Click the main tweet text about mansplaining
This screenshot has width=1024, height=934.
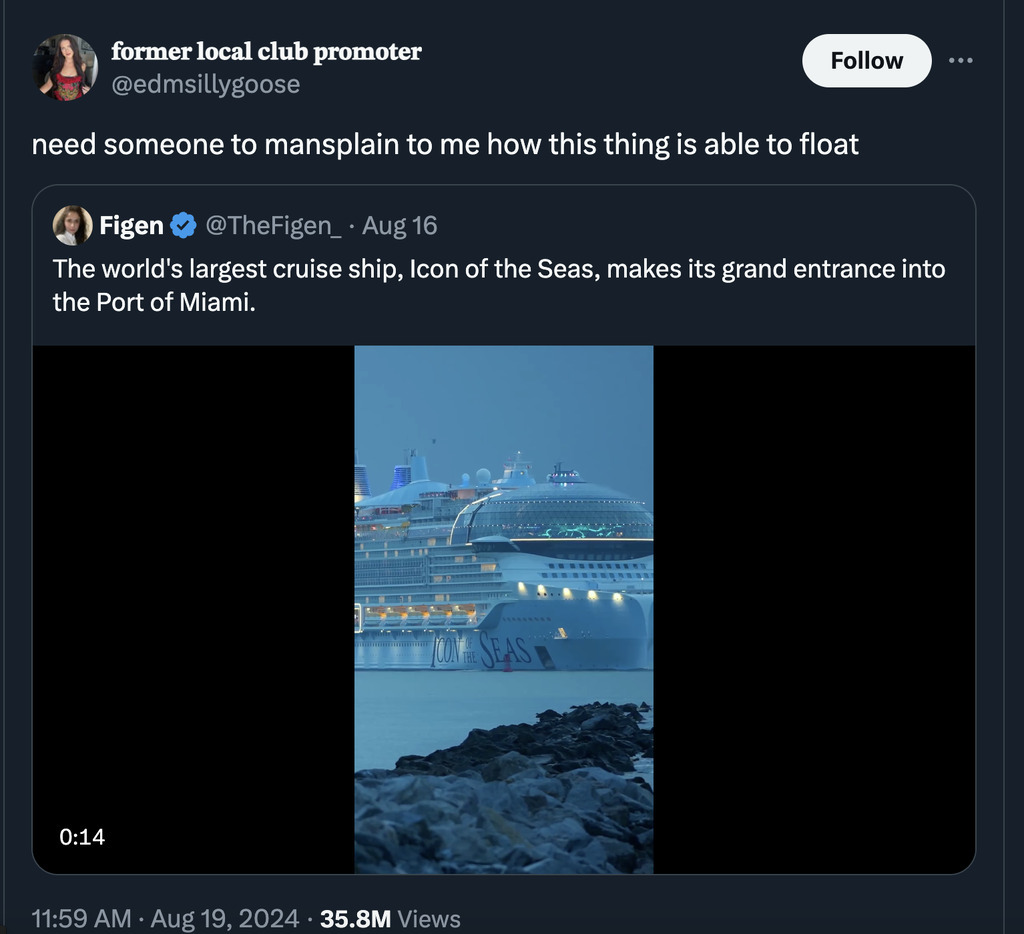coord(445,145)
